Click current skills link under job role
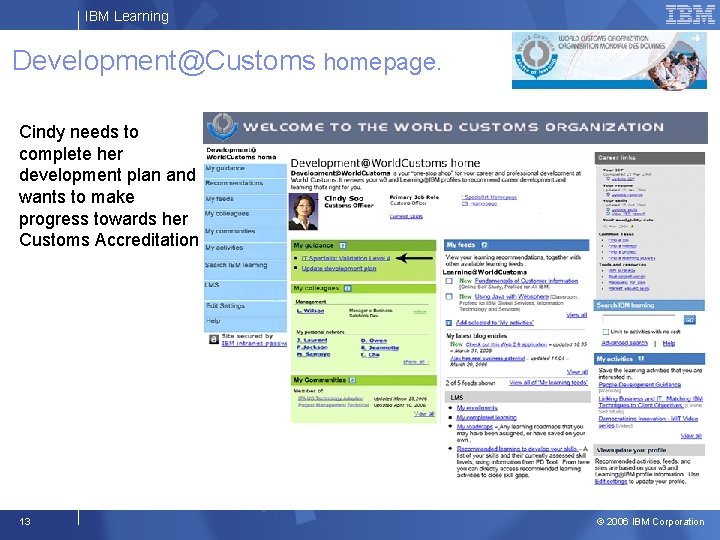 click(x=406, y=216)
